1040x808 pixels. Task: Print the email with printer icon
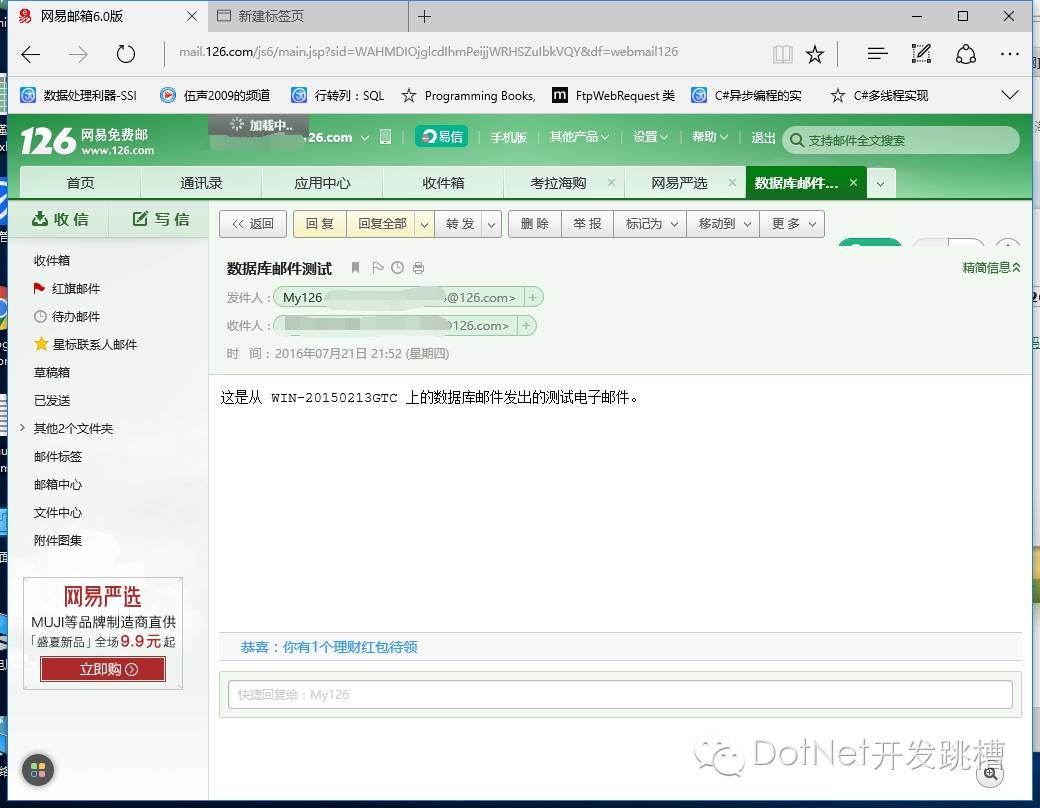[x=419, y=268]
